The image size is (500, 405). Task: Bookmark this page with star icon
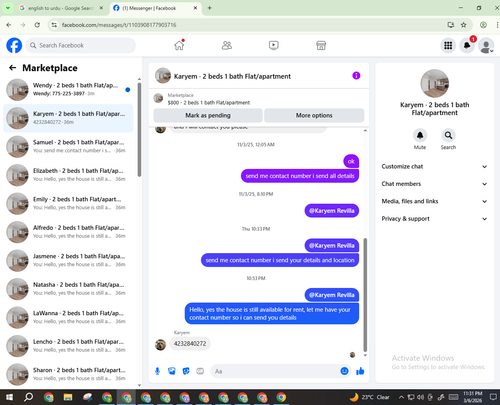(x=464, y=25)
